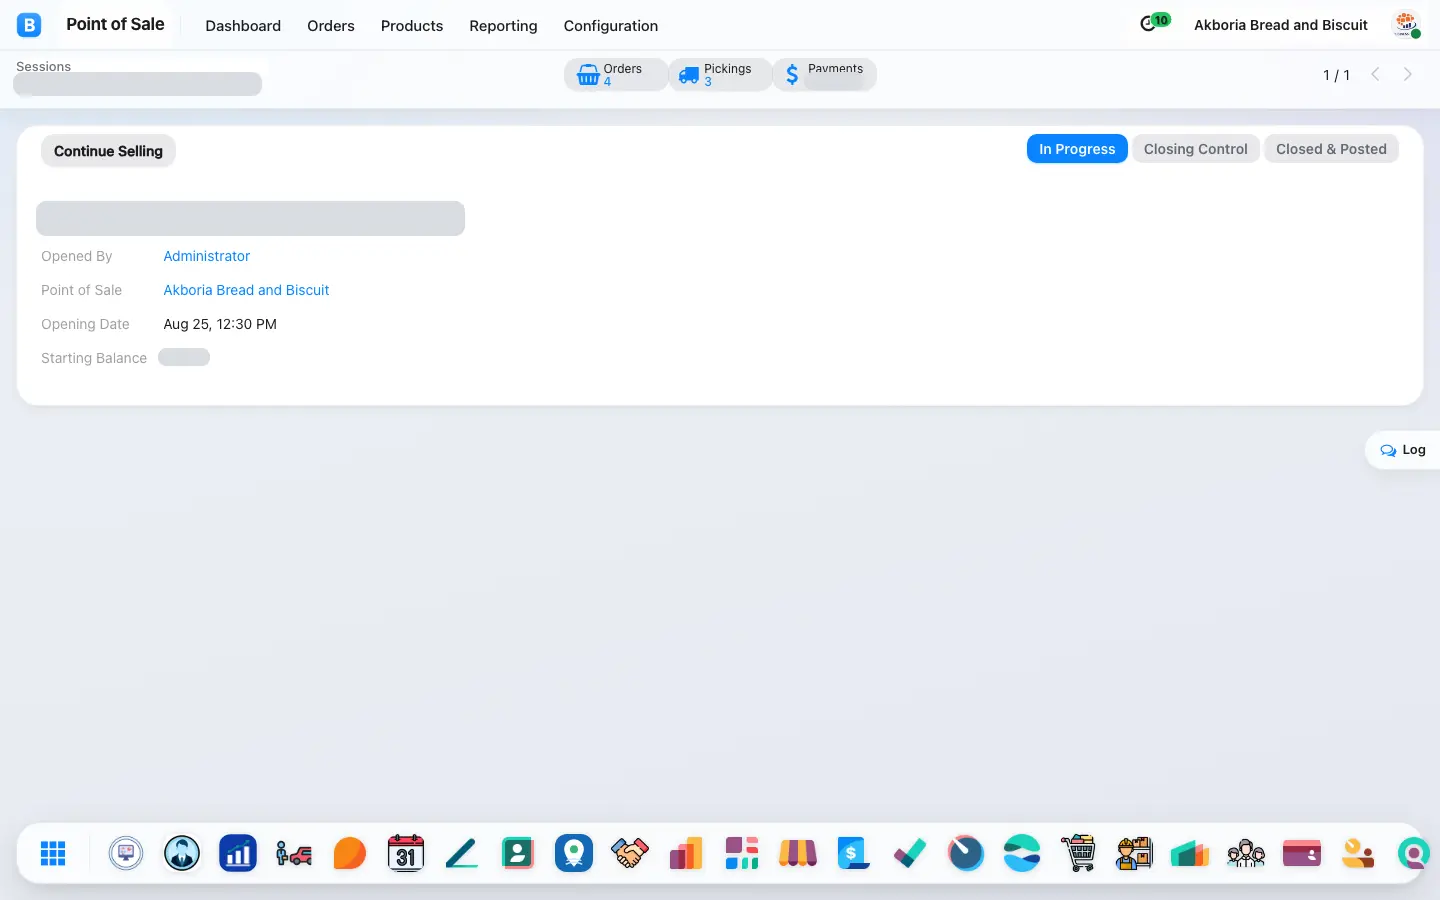Click the calendar icon showing 31
The height and width of the screenshot is (900, 1440).
[406, 853]
